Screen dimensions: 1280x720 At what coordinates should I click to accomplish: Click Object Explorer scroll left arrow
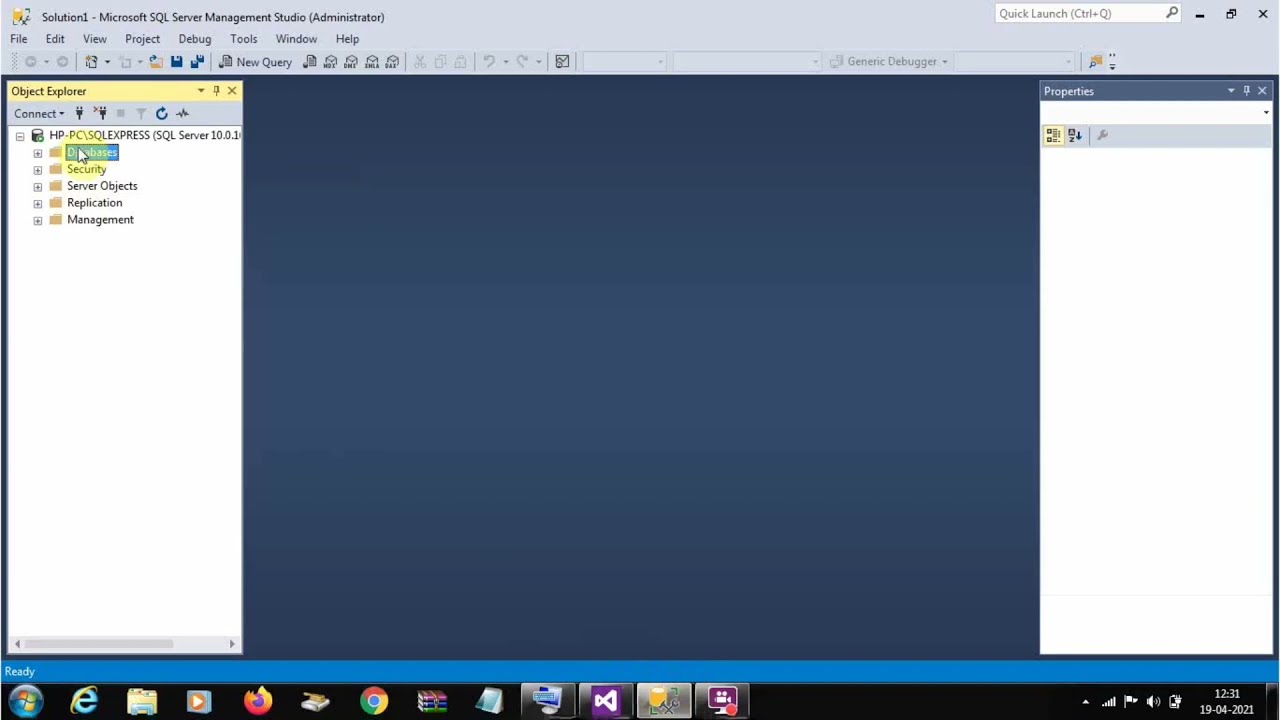click(x=17, y=644)
